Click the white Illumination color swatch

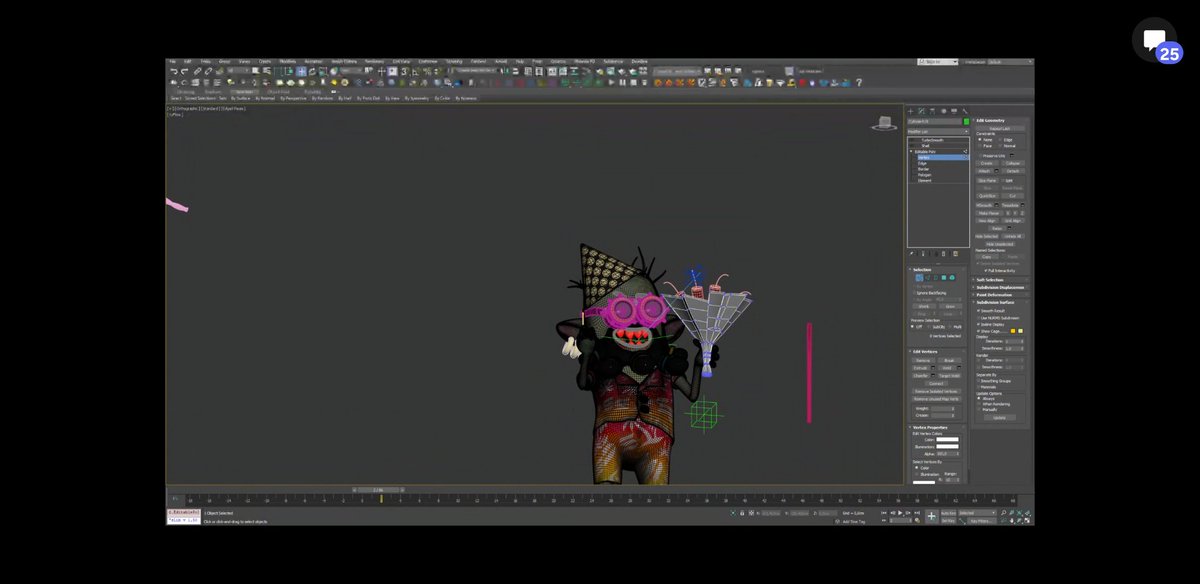coord(947,446)
